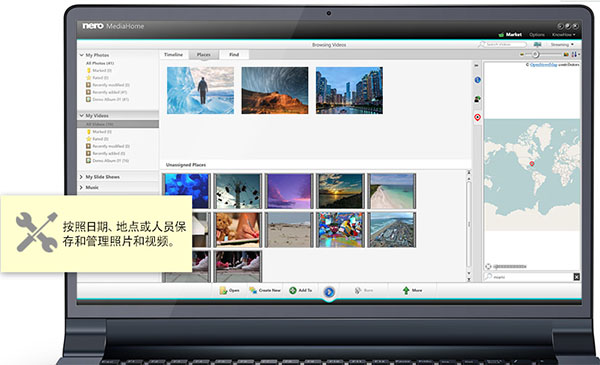Click the Open button in bottom toolbar
The image size is (600, 365).
tap(229, 291)
